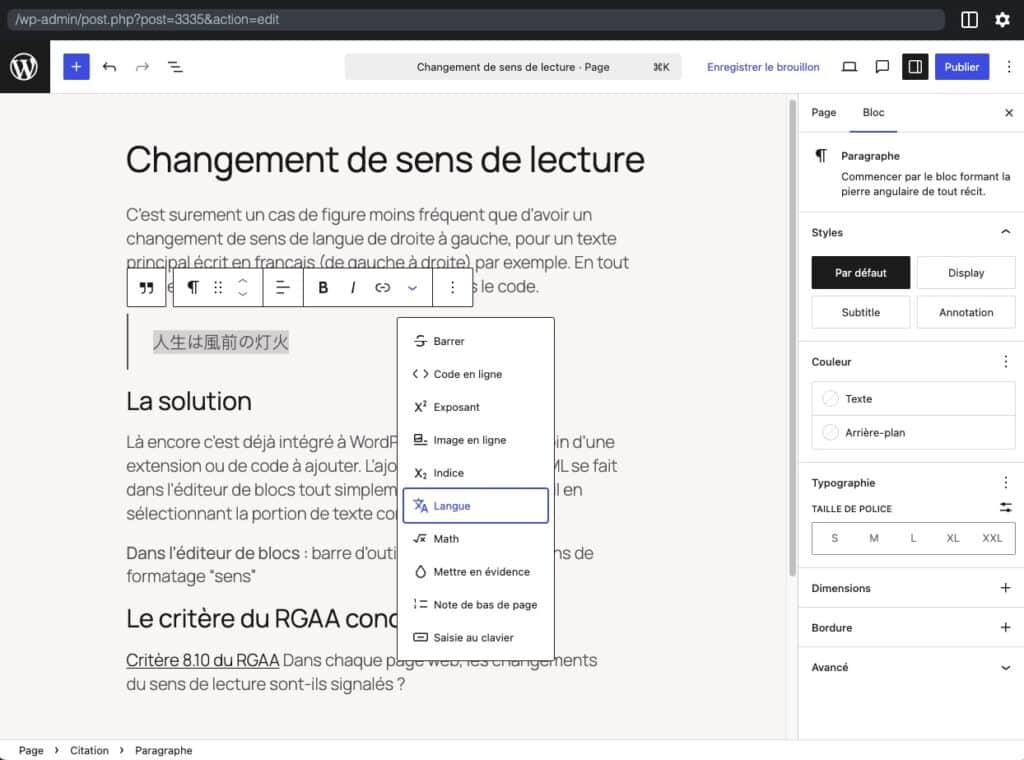Toggle bold formatting in block toolbar
Image resolution: width=1024 pixels, height=760 pixels.
click(x=323, y=288)
